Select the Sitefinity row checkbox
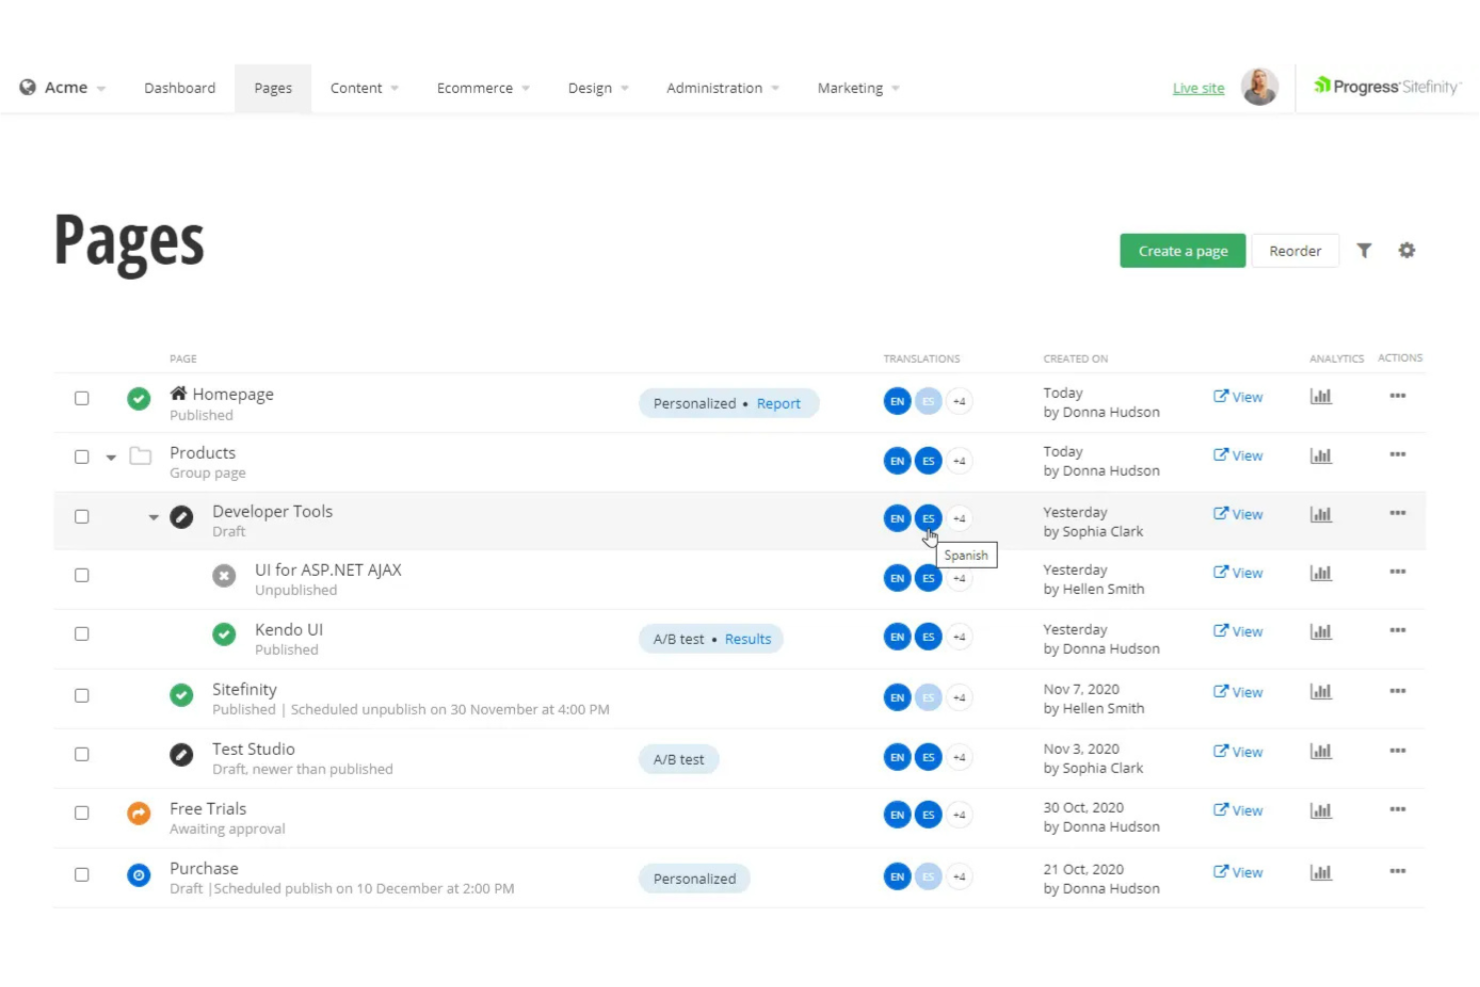The image size is (1480, 987). click(x=82, y=695)
